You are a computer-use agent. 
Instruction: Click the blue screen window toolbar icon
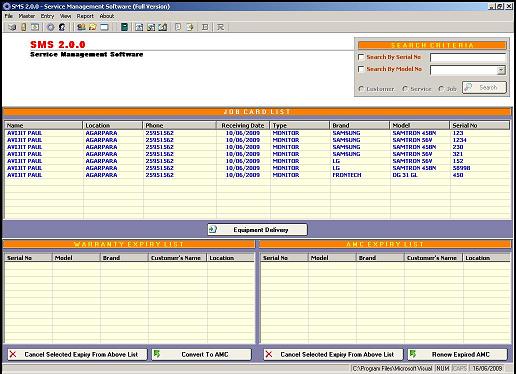click(104, 27)
